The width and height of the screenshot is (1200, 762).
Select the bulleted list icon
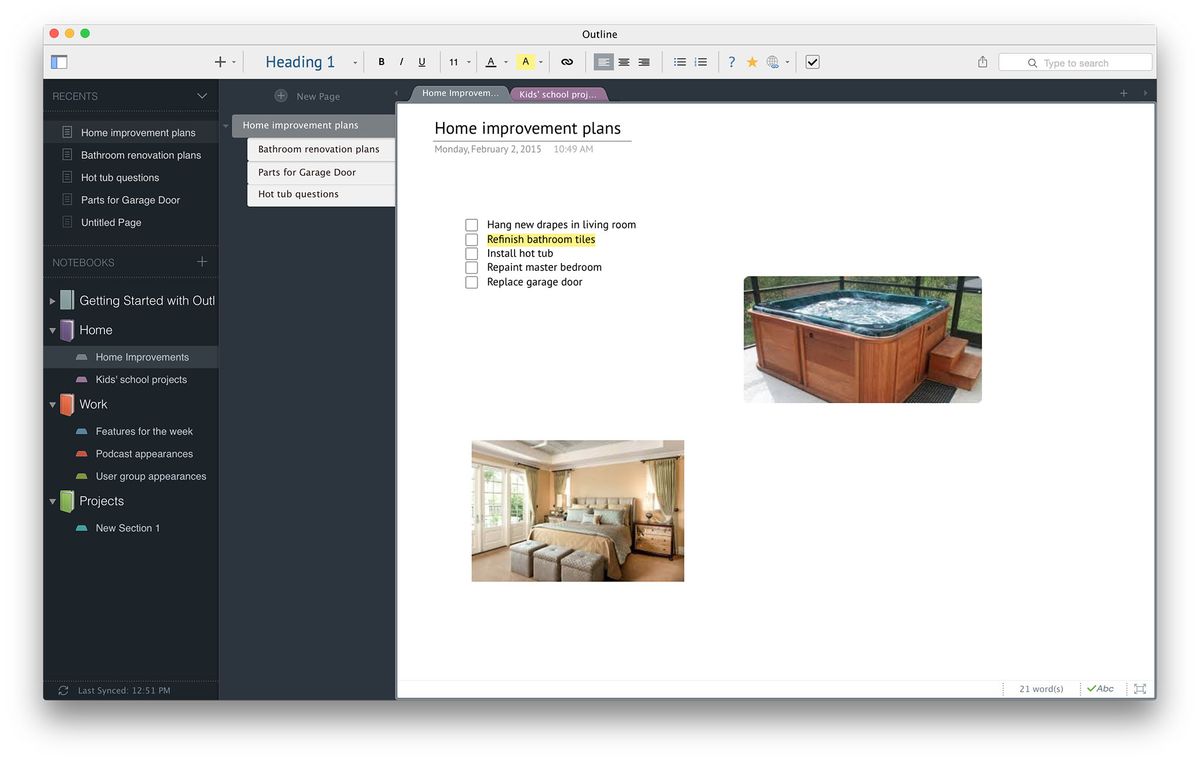[680, 61]
